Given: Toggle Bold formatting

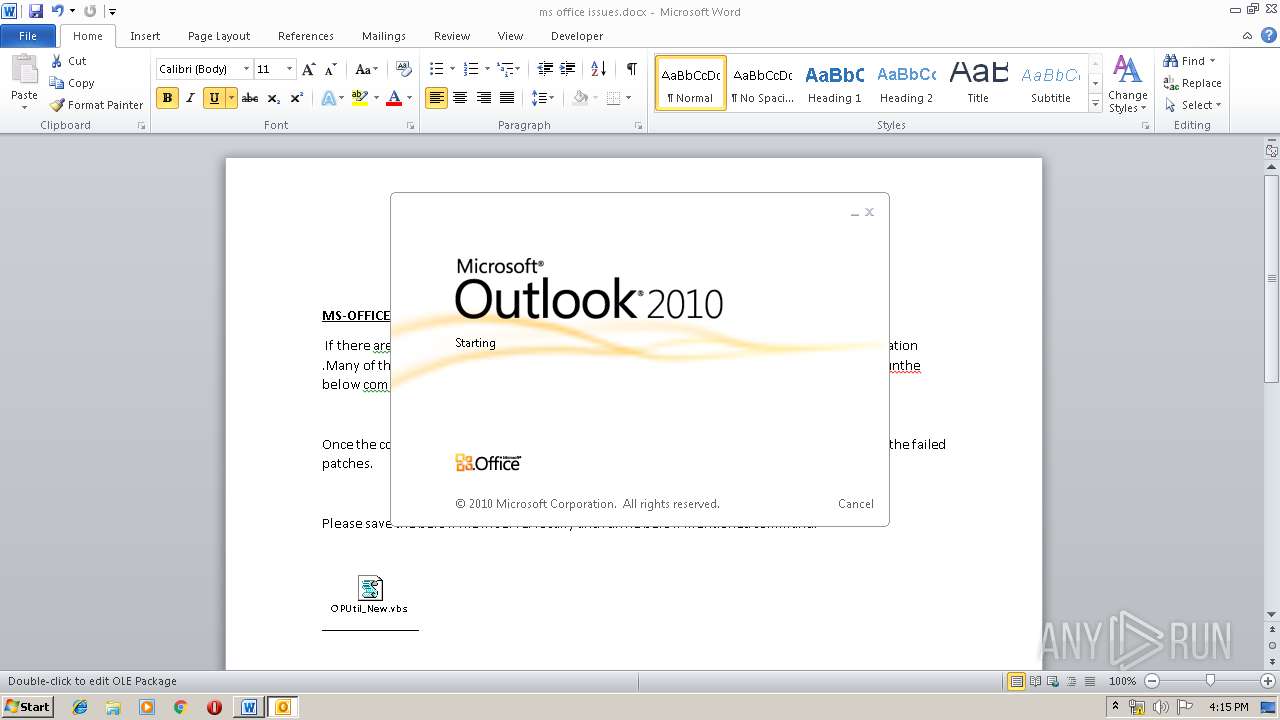Looking at the screenshot, I should pos(167,98).
